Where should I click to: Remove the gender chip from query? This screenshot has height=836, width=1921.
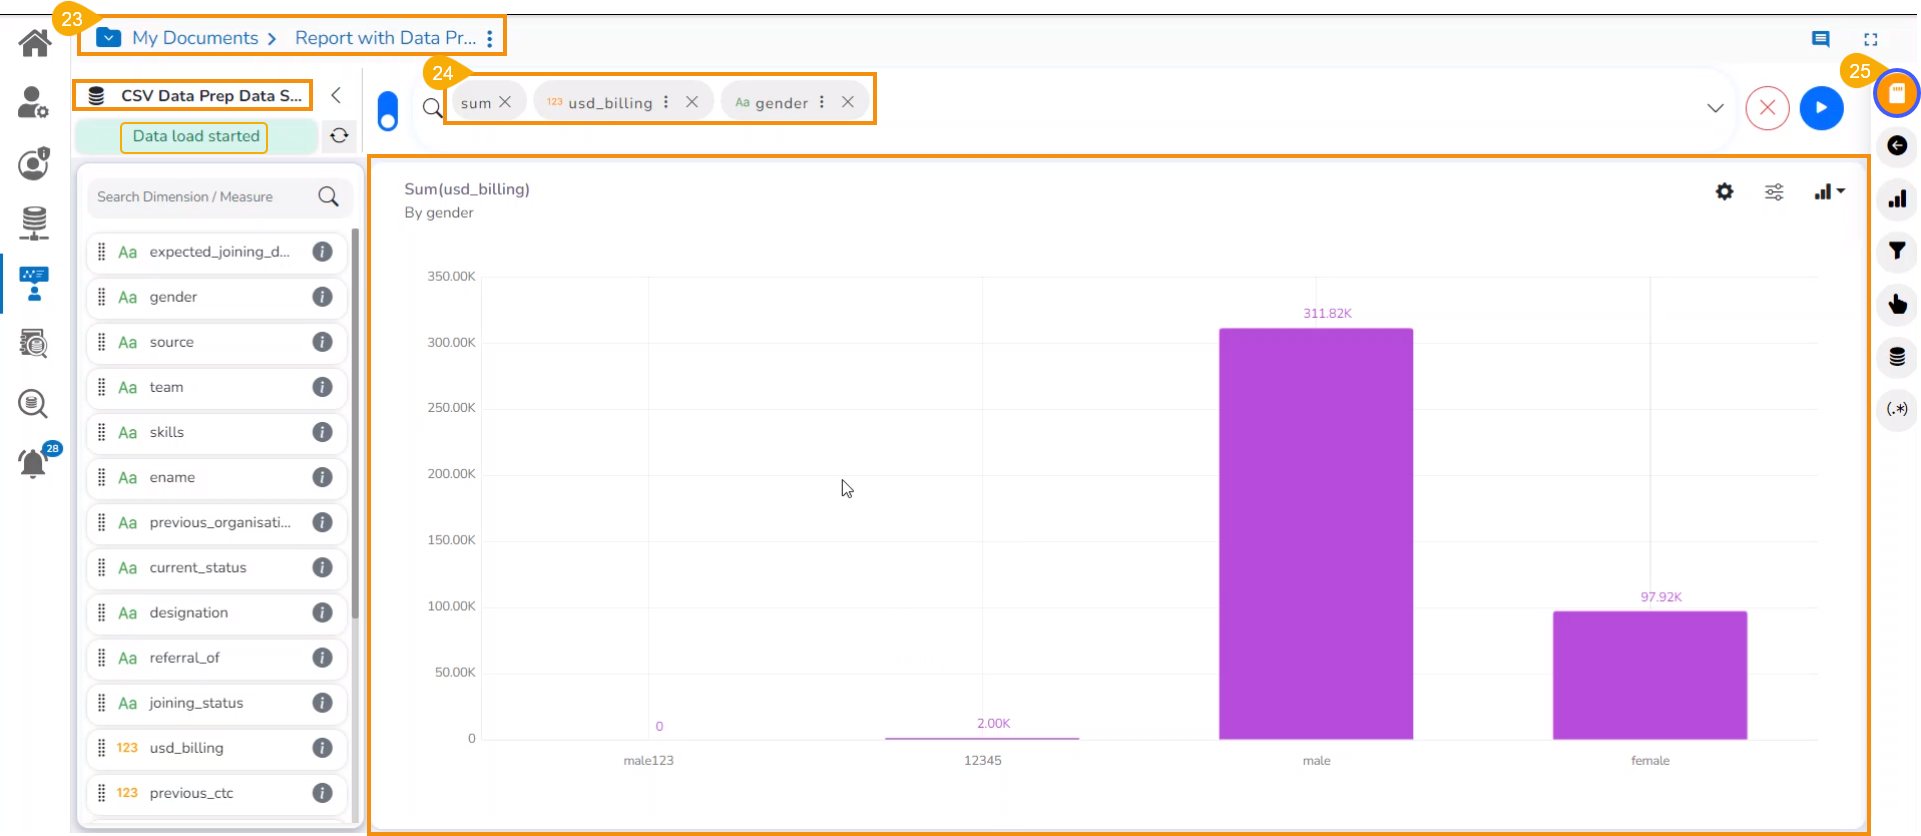click(x=847, y=102)
